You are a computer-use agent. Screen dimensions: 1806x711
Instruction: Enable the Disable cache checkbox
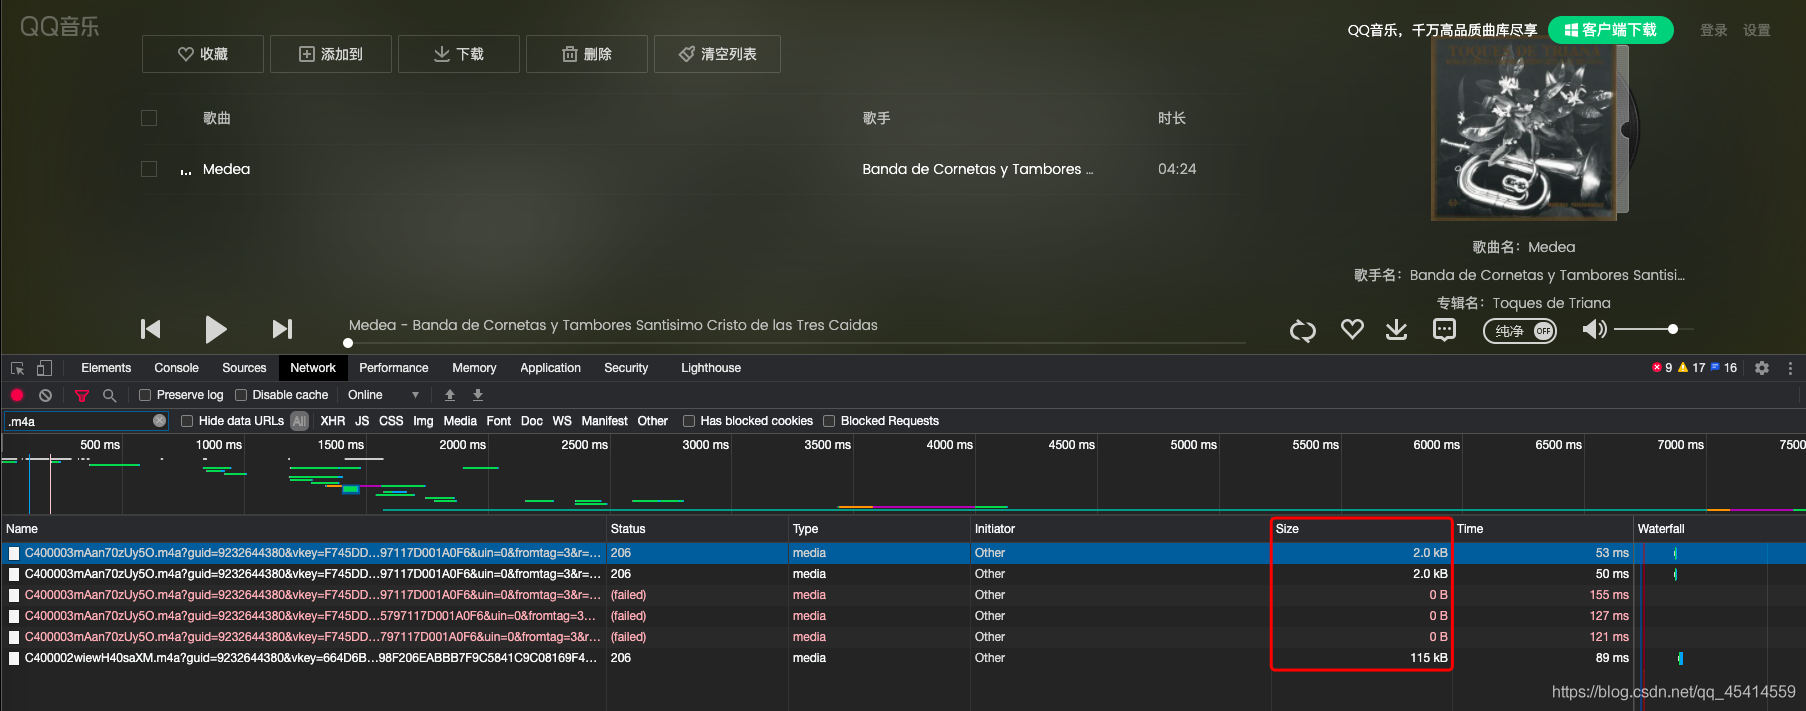point(241,395)
